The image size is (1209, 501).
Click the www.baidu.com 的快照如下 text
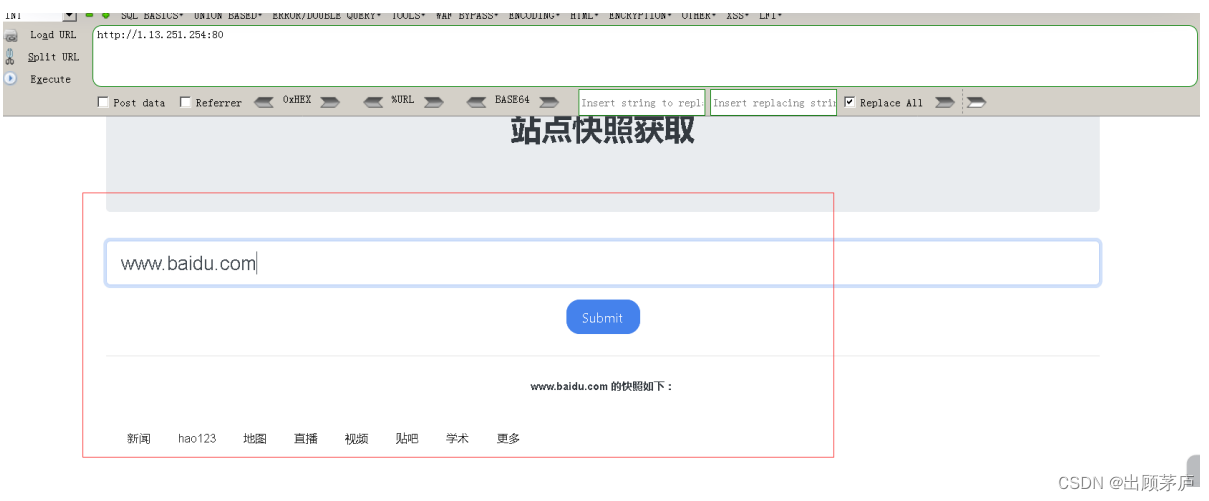(x=602, y=387)
